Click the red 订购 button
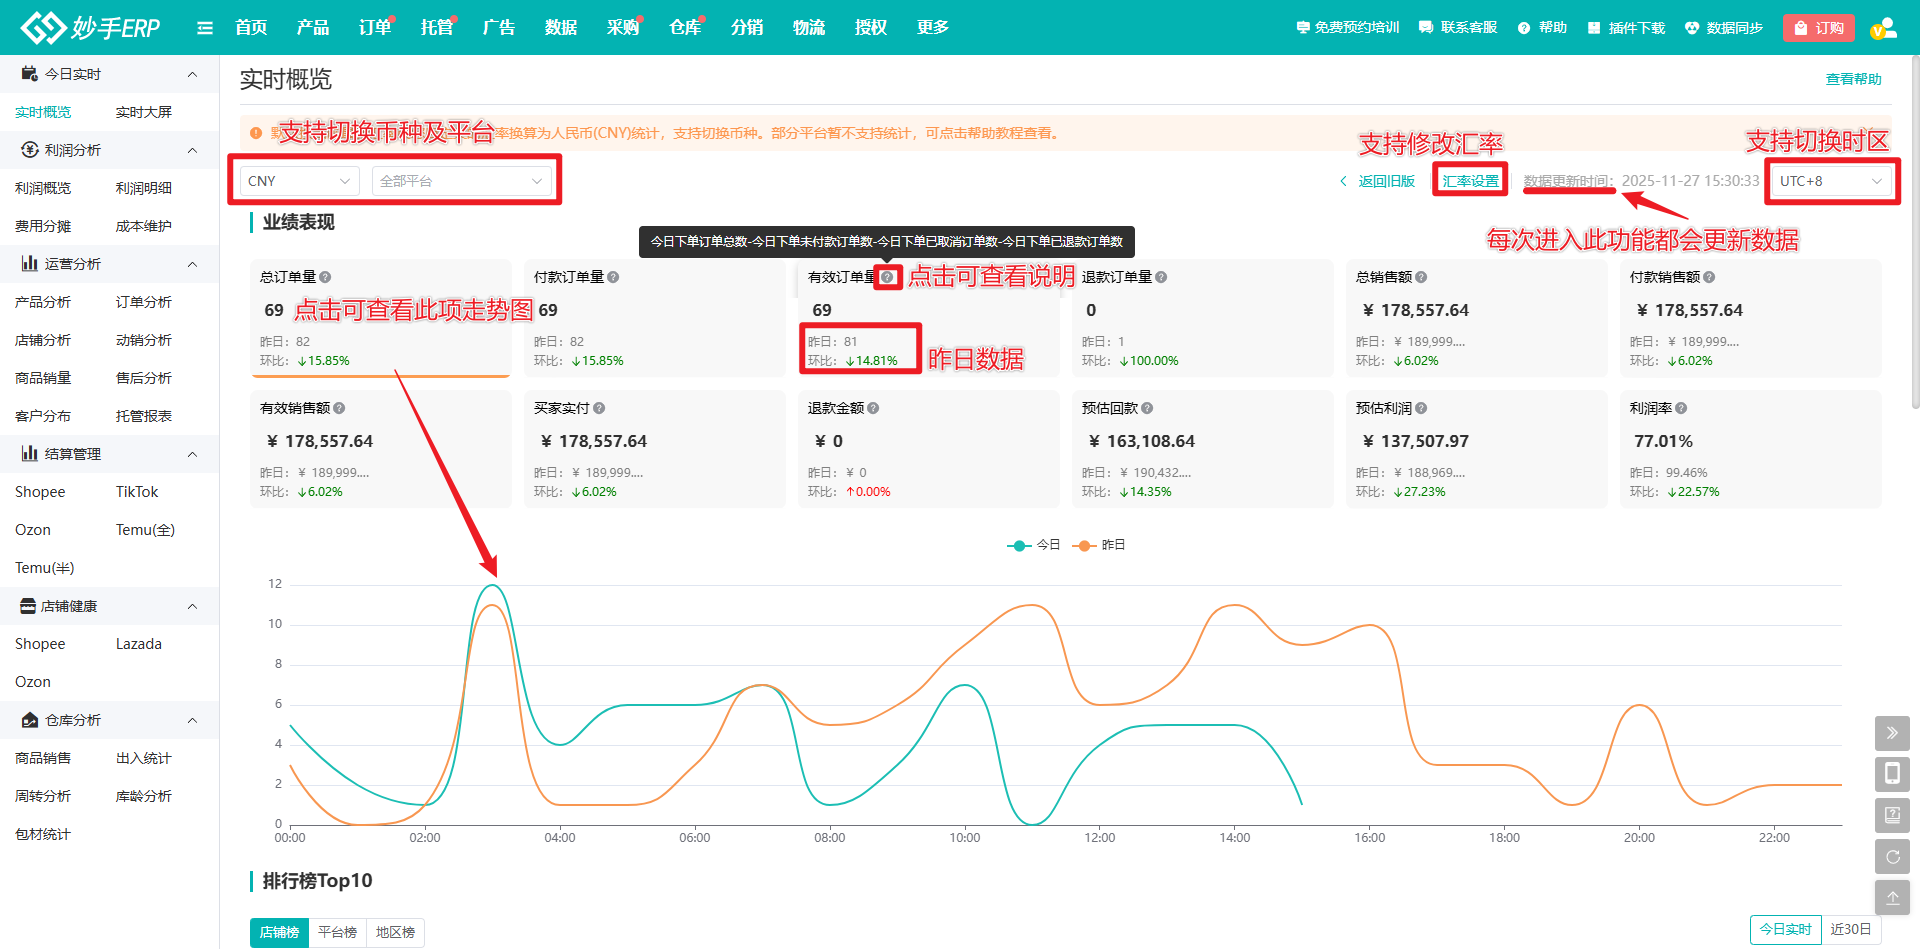Image resolution: width=1920 pixels, height=949 pixels. coord(1819,28)
